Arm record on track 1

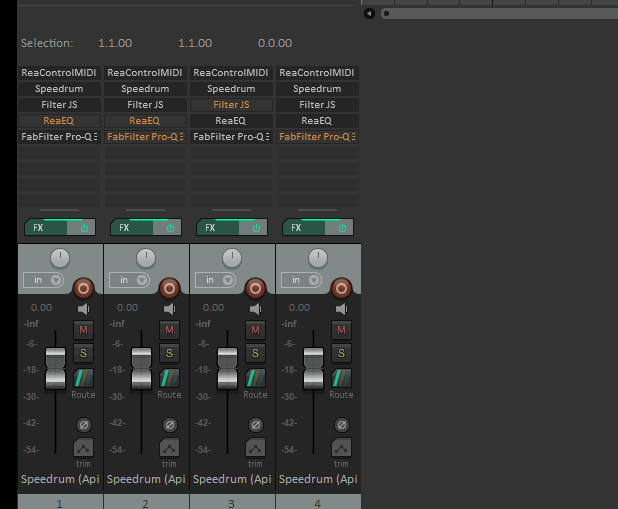(83, 289)
